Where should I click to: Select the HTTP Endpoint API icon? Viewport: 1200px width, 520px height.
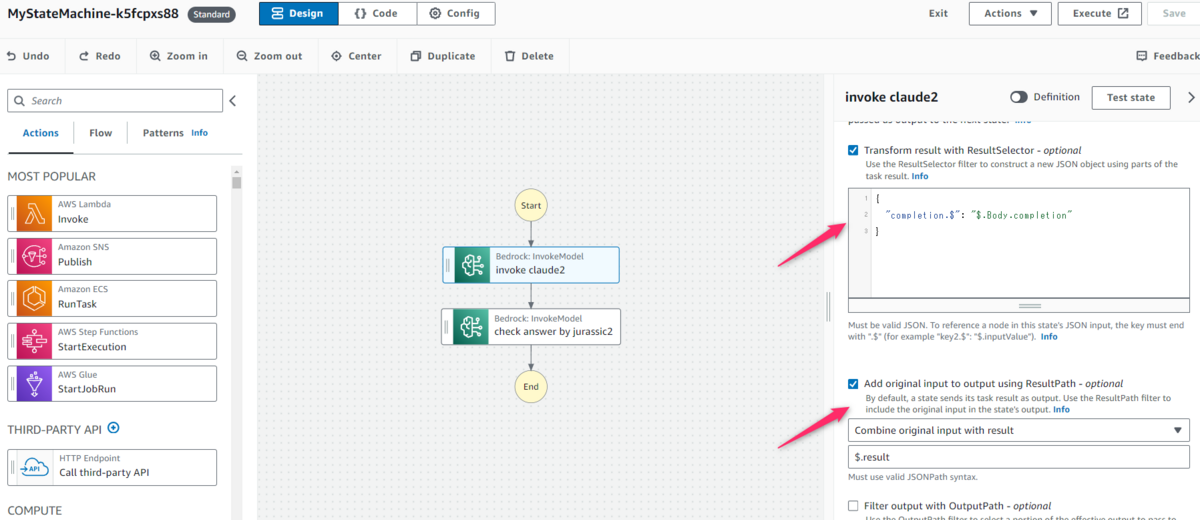[x=33, y=467]
